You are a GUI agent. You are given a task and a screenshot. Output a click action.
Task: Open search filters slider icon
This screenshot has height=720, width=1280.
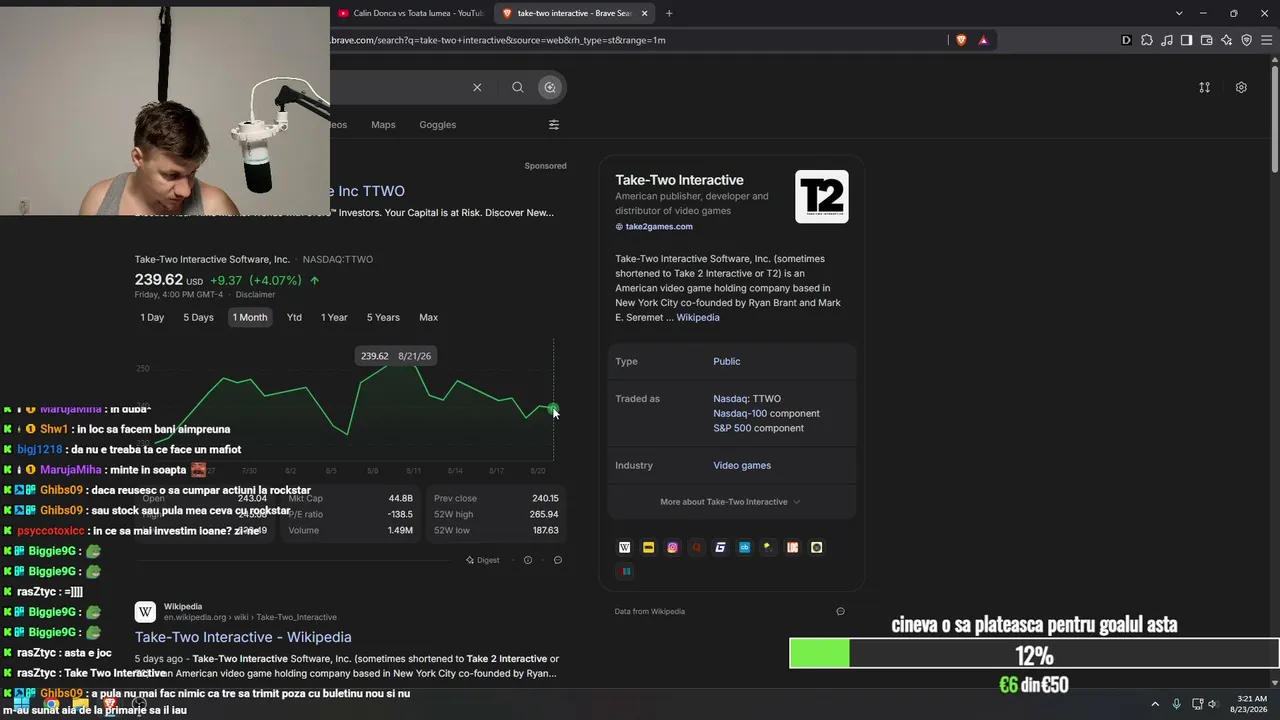pos(554,125)
